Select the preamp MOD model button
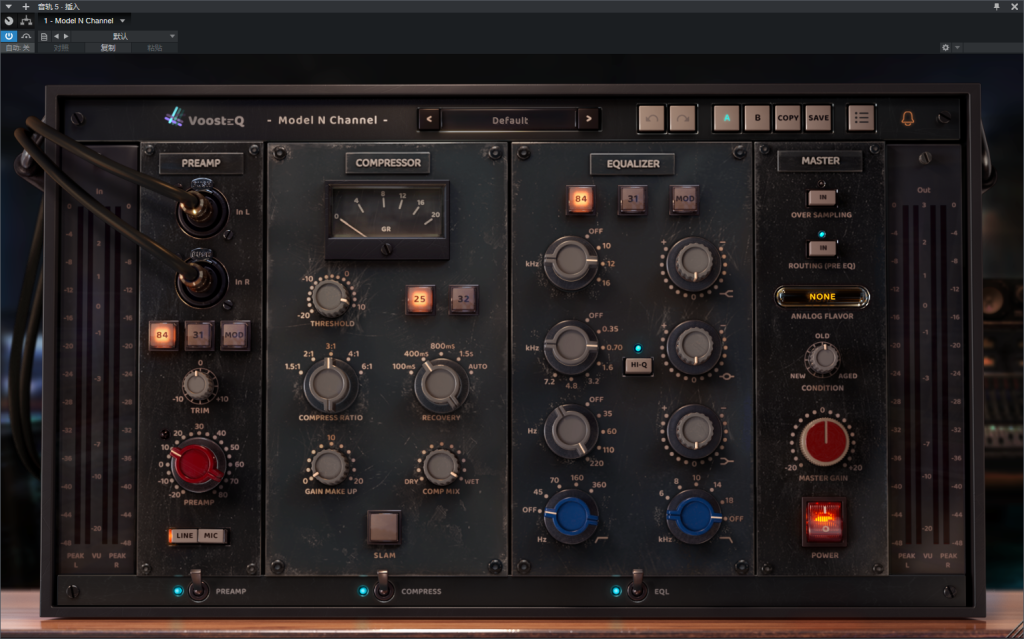Viewport: 1024px width, 639px height. pos(234,335)
